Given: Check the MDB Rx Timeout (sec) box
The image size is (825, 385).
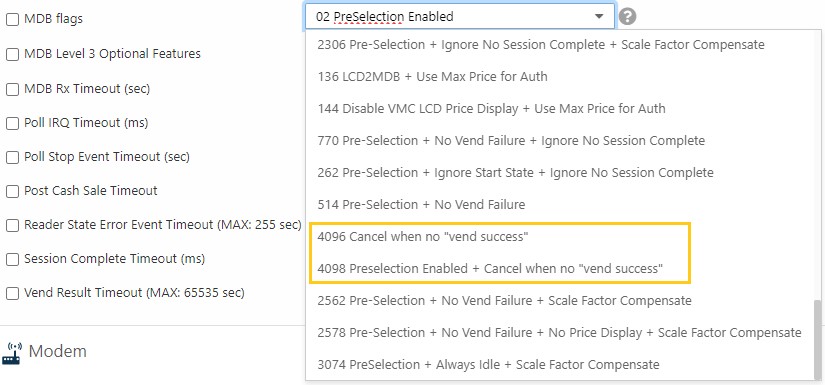Looking at the screenshot, I should click(x=12, y=90).
